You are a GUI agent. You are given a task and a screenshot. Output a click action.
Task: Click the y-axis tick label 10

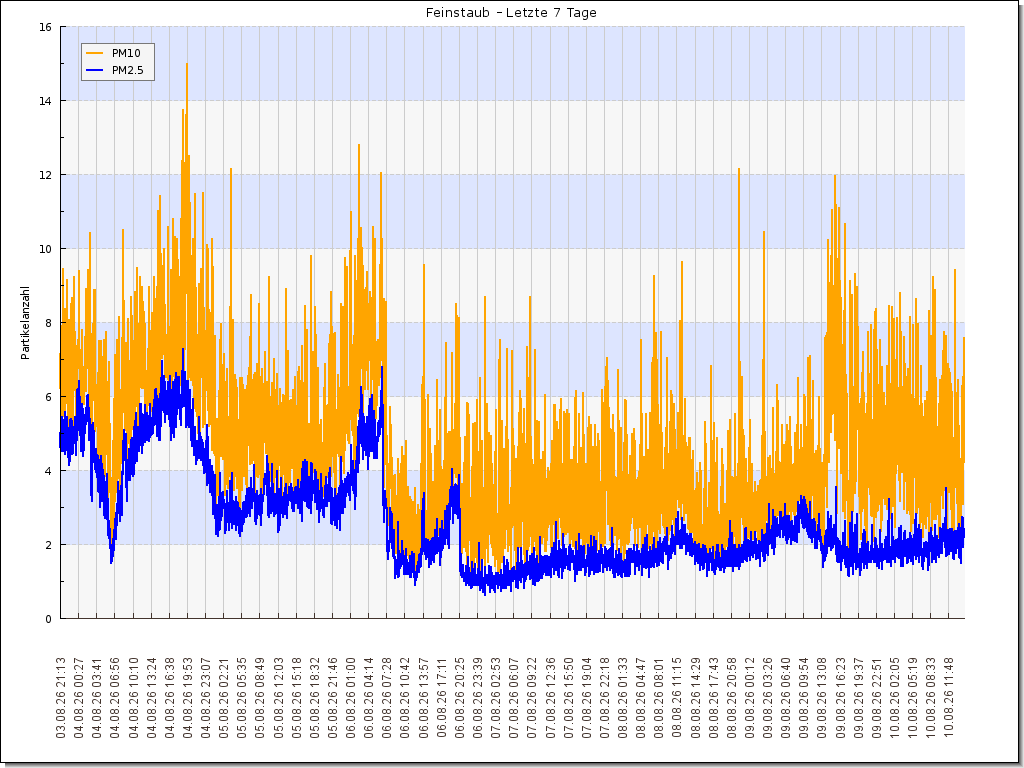[47, 249]
